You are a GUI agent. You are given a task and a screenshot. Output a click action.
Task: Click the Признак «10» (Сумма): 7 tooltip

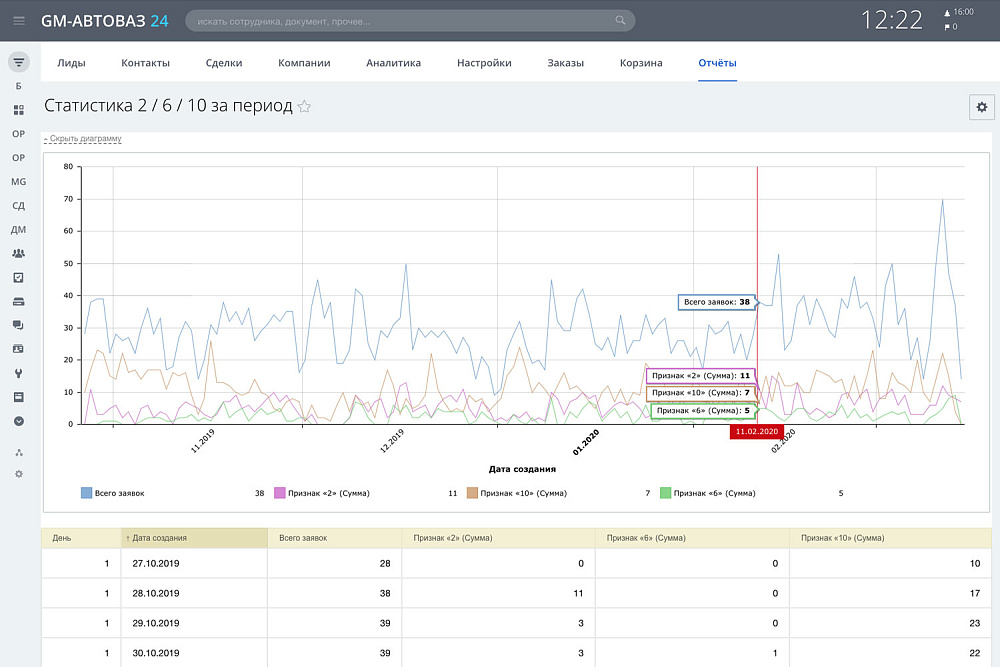tap(700, 393)
